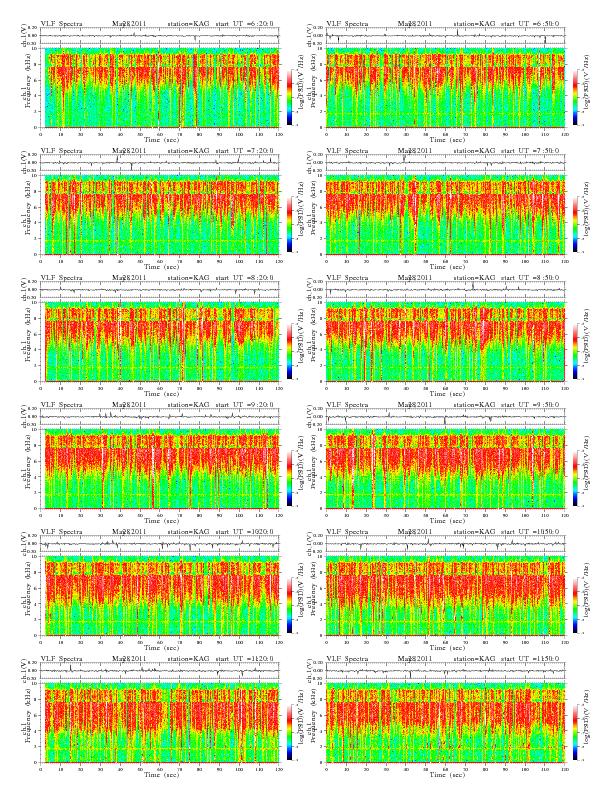Click the PSD color bar of the 9:20:0 panel
Image resolution: width=612 pixels, height=792 pixels.
pyautogui.click(x=289, y=478)
